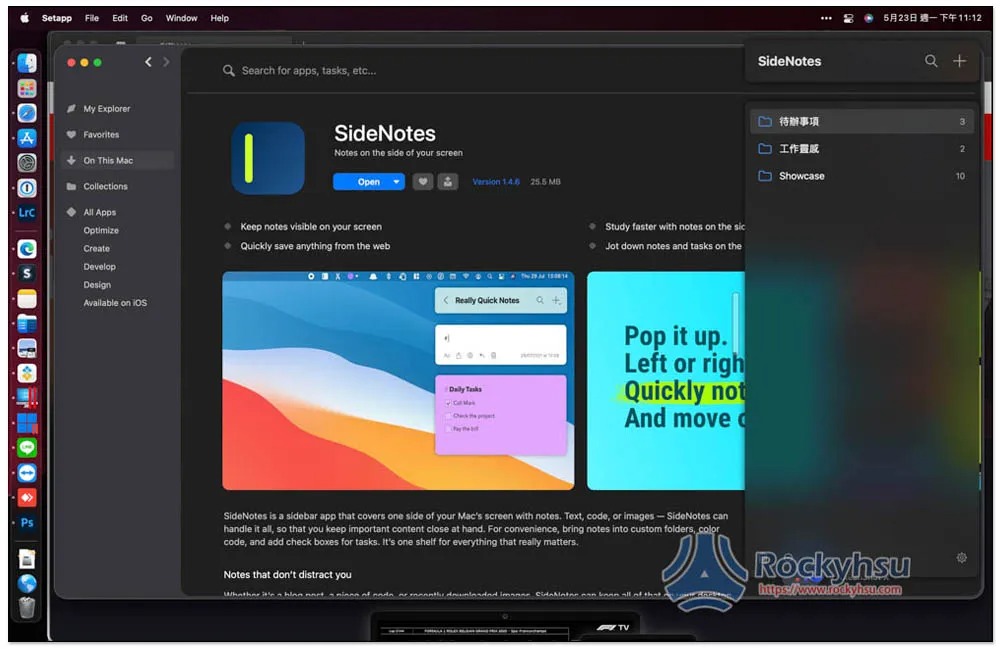
Task: Click the install icon beside the heart button
Action: [x=448, y=181]
